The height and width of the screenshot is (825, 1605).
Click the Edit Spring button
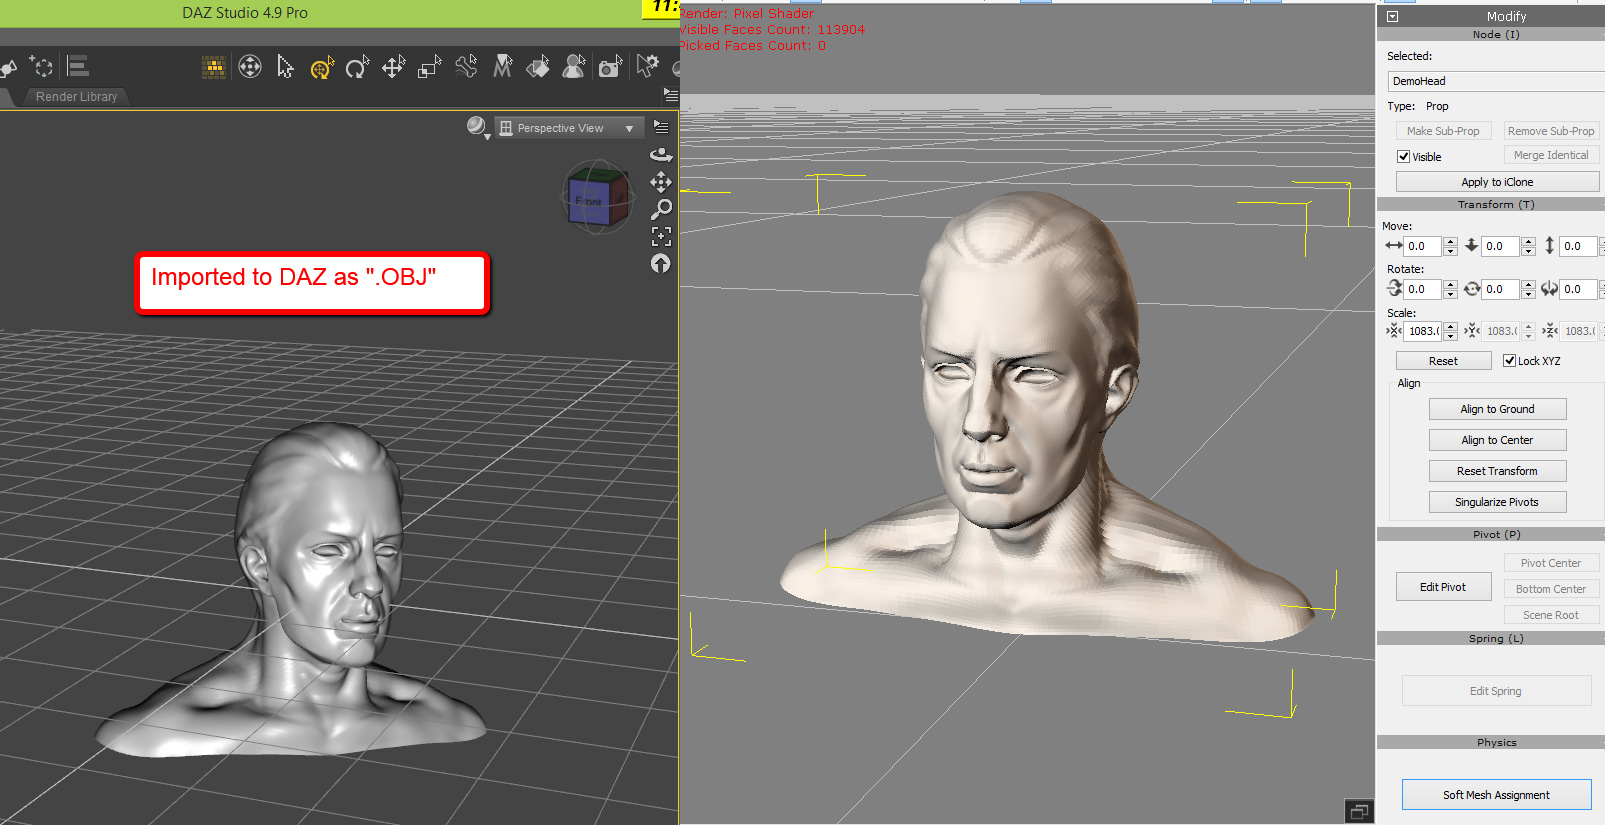(x=1496, y=691)
